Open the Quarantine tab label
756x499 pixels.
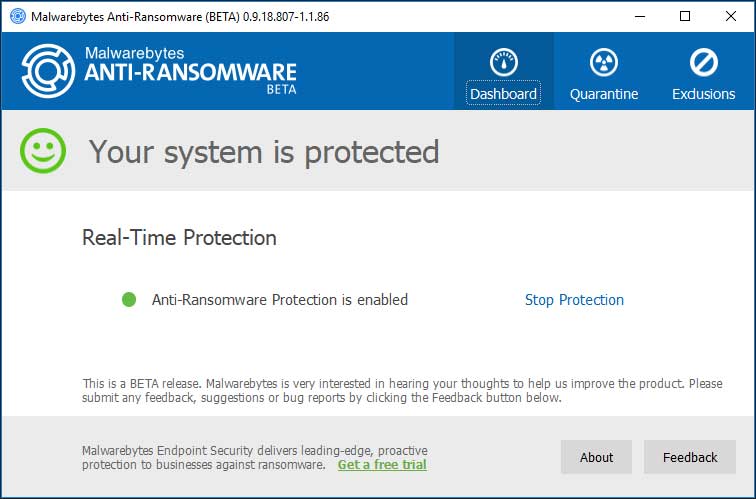(x=604, y=94)
